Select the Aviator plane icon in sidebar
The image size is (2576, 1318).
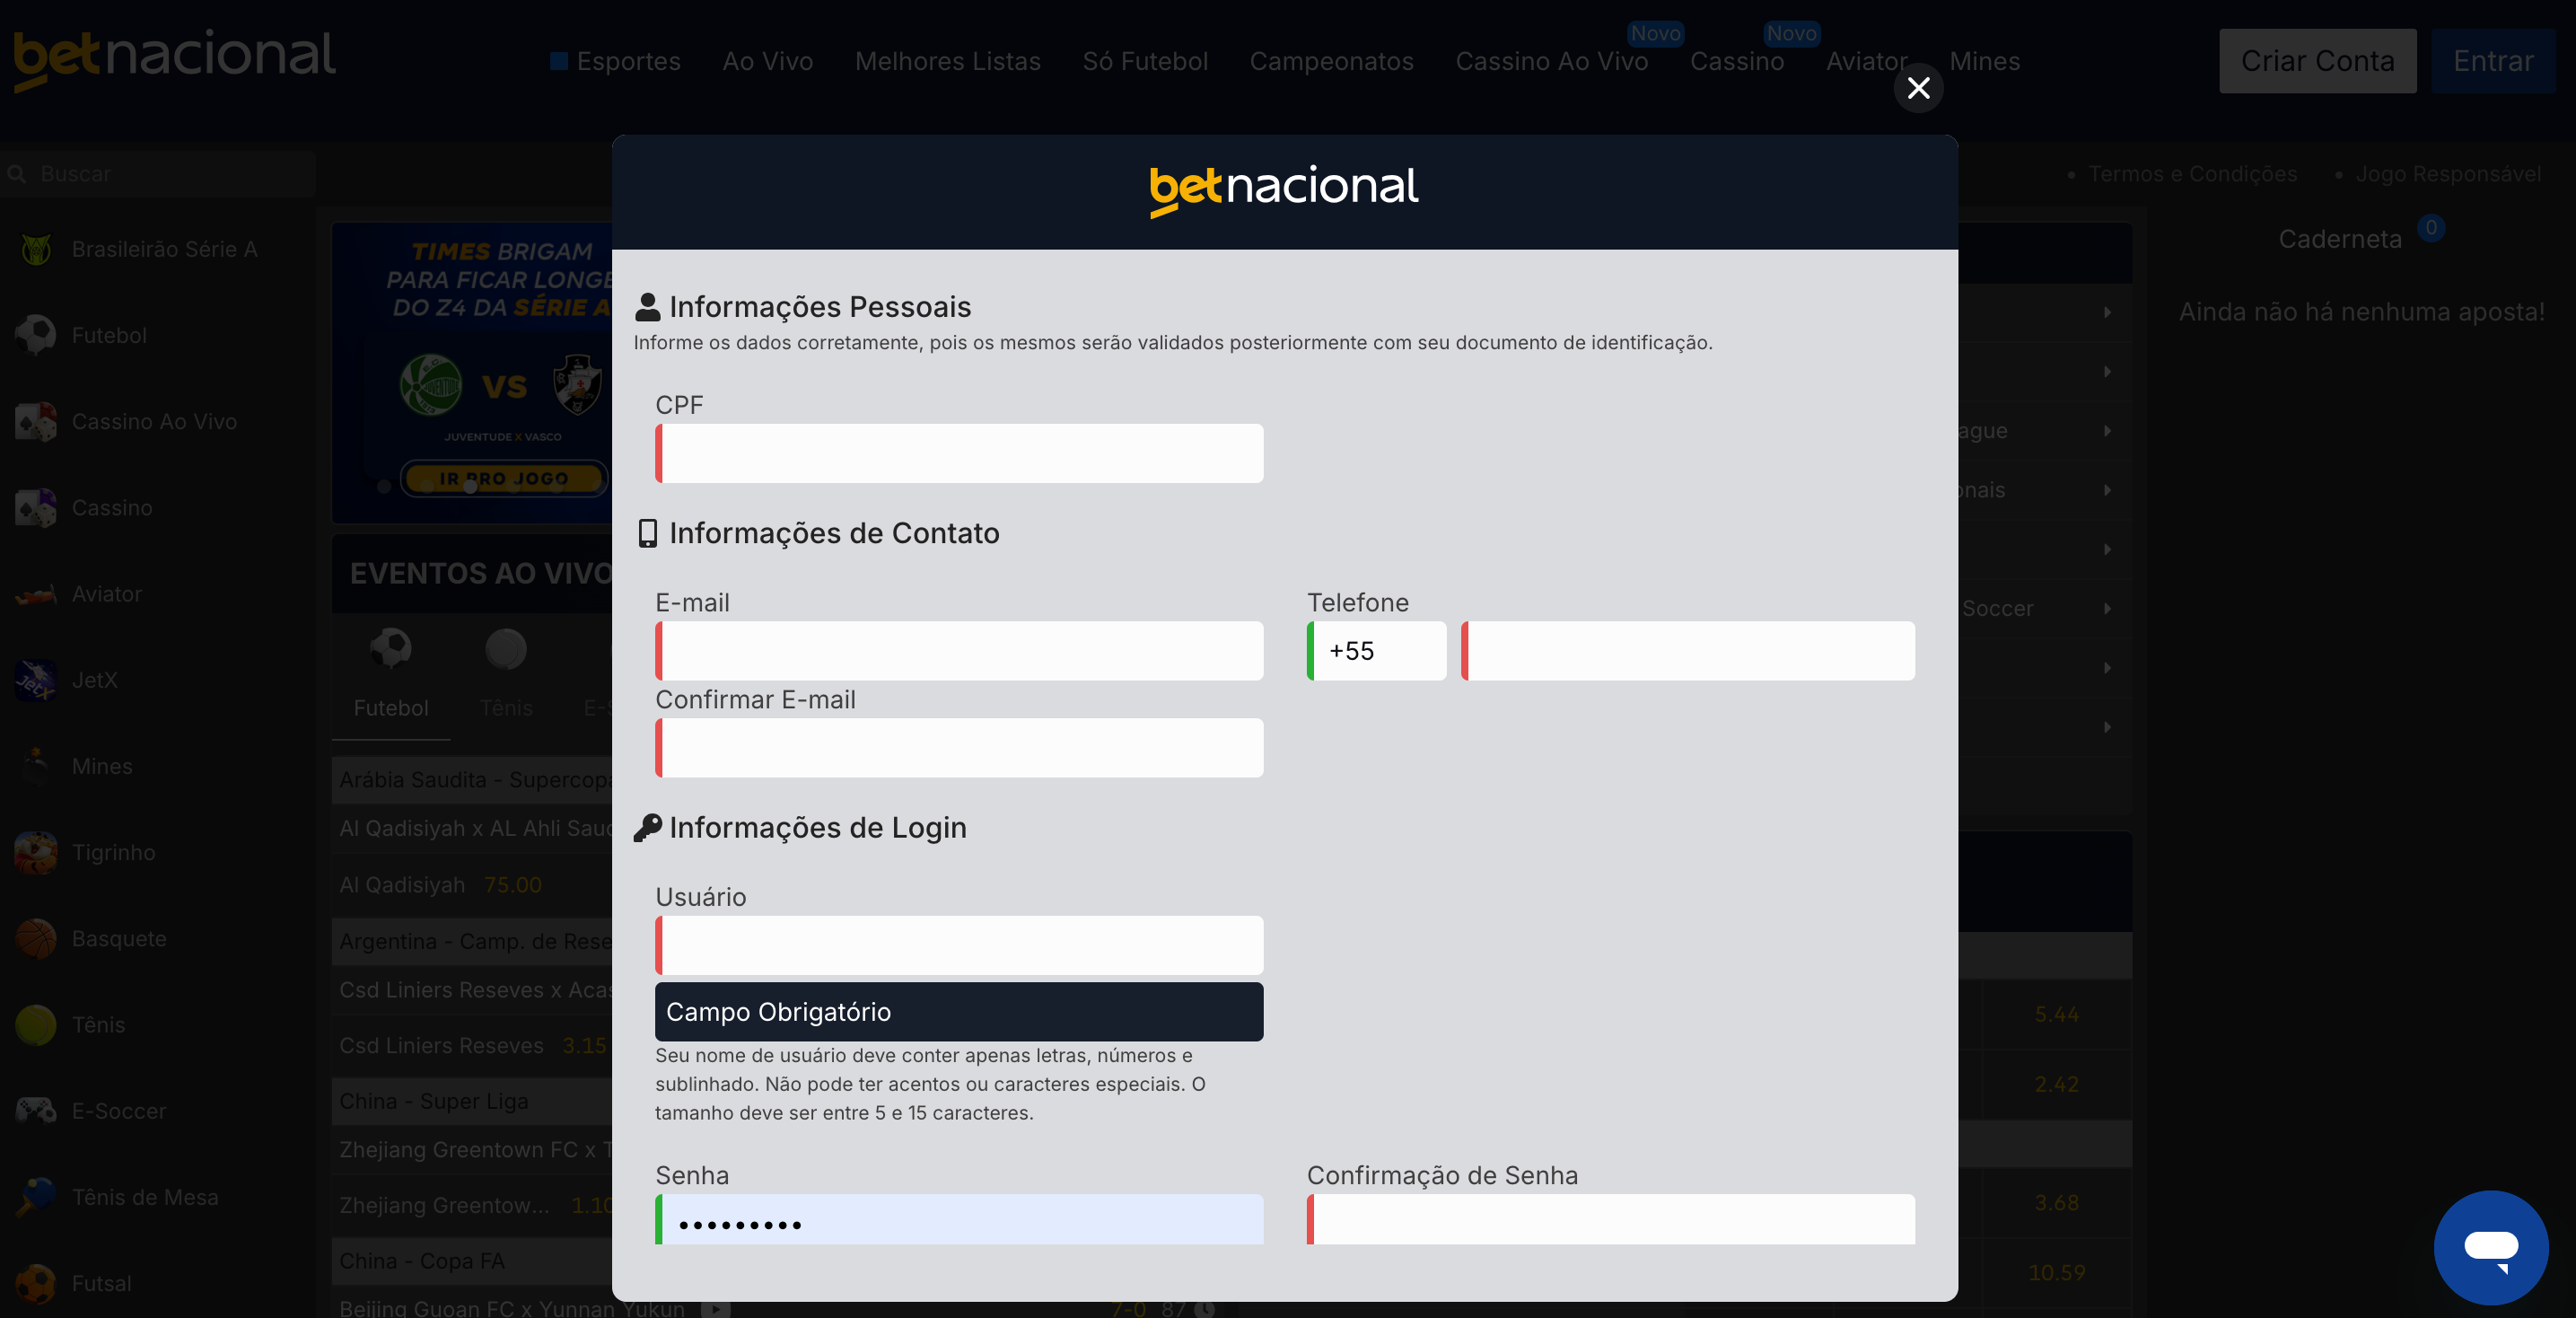(36, 594)
